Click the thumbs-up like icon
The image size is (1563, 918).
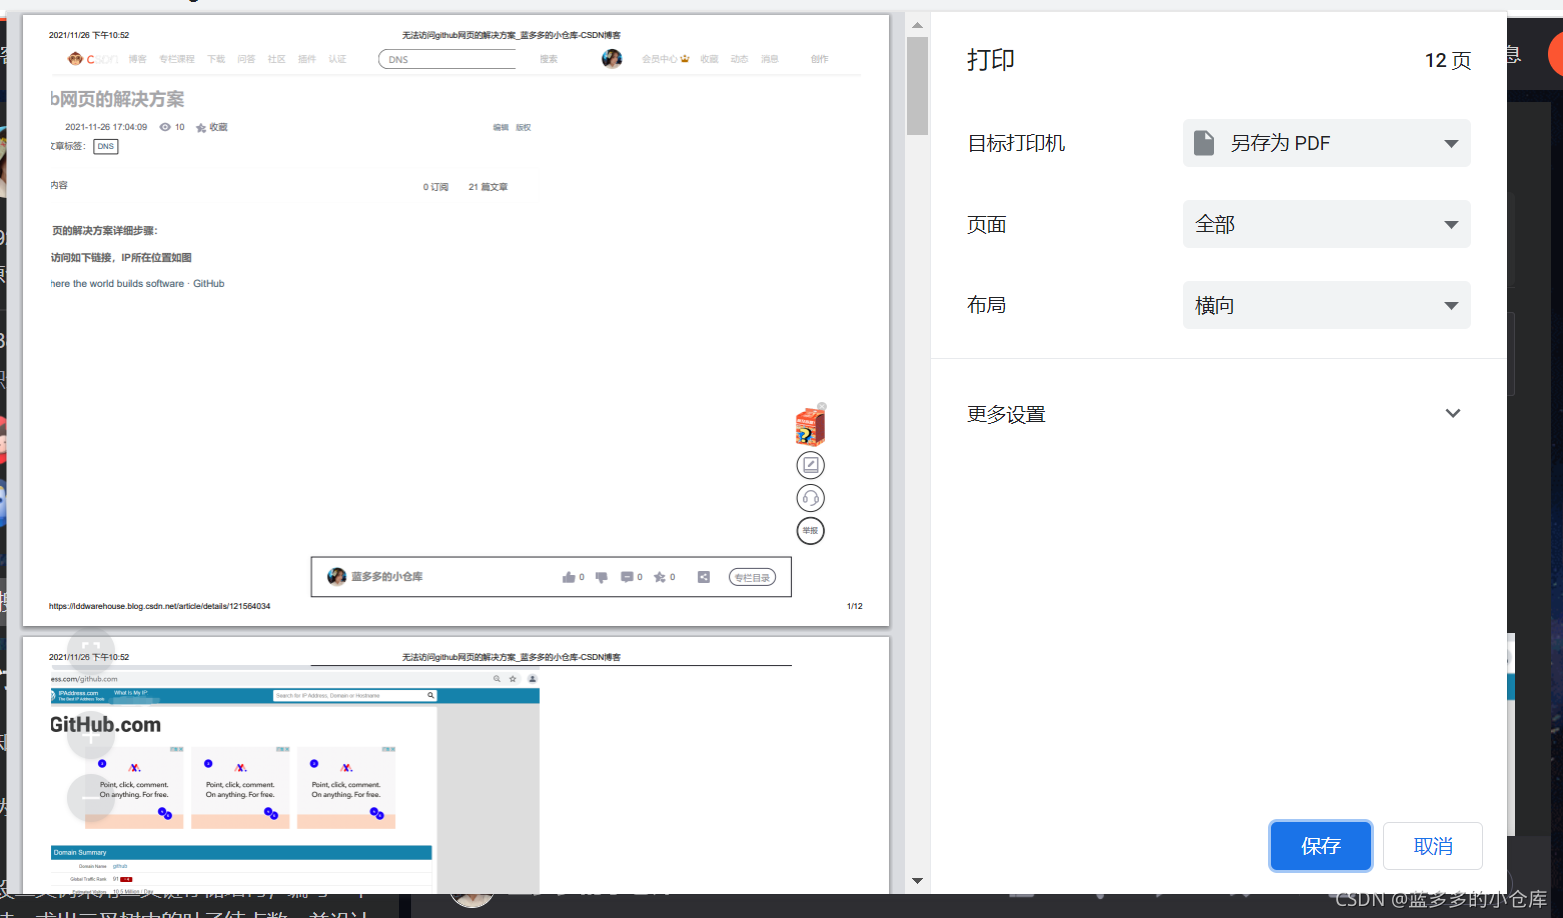tap(569, 577)
